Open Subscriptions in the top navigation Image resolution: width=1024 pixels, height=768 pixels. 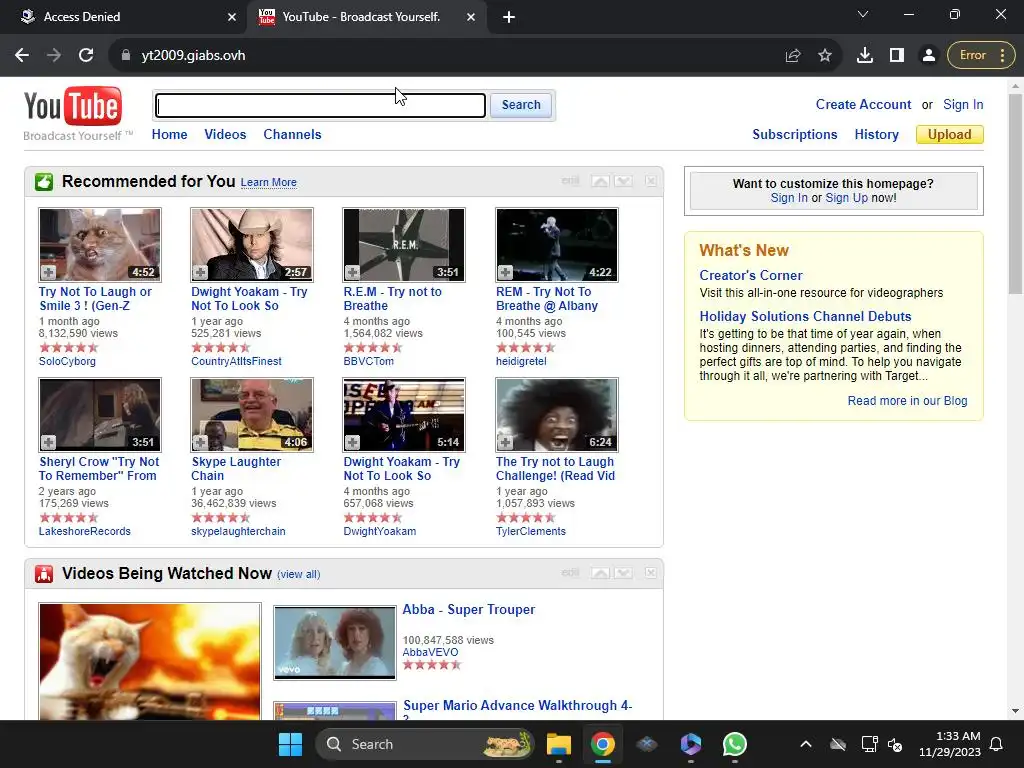point(795,135)
